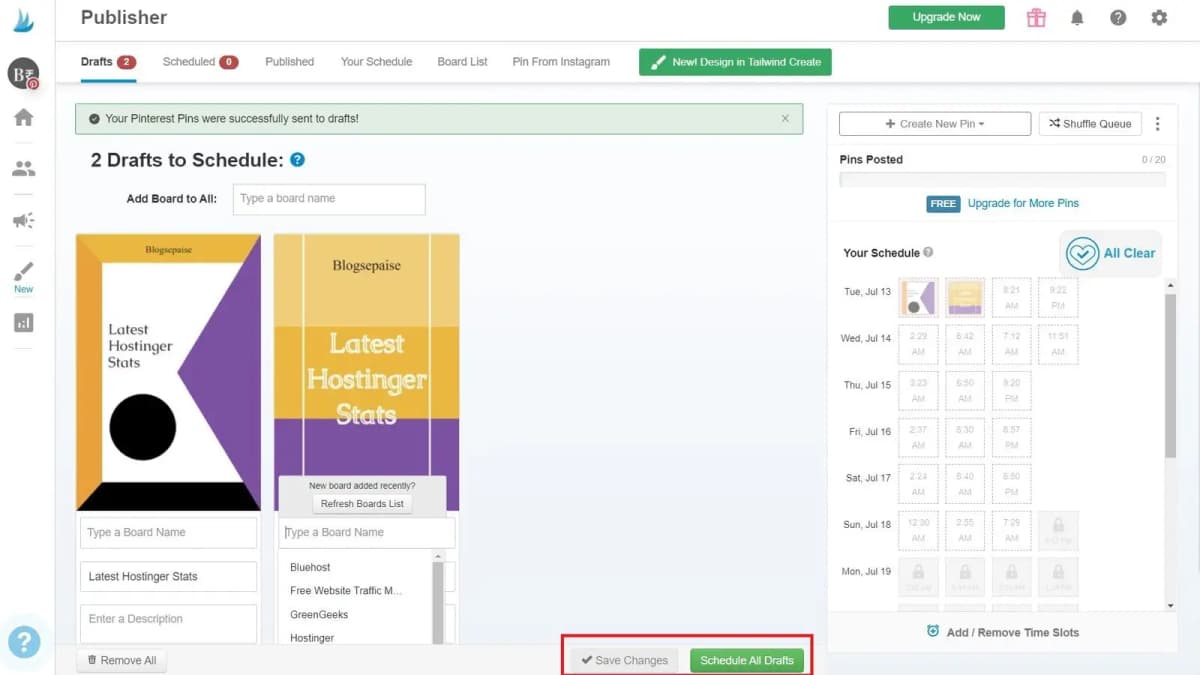Image resolution: width=1200 pixels, height=675 pixels.
Task: Dismiss the success notification banner
Action: [785, 118]
